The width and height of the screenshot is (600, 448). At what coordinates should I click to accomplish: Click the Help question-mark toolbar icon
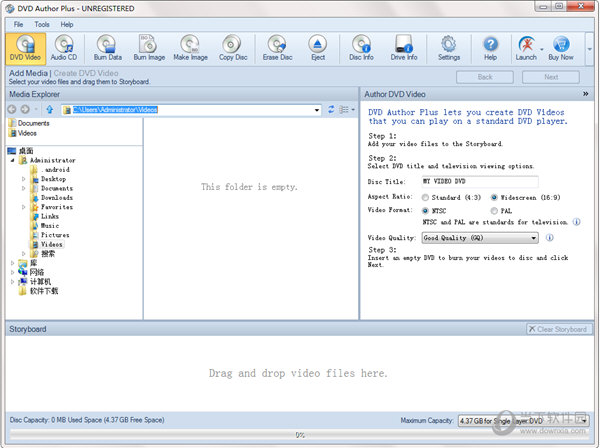(x=490, y=48)
